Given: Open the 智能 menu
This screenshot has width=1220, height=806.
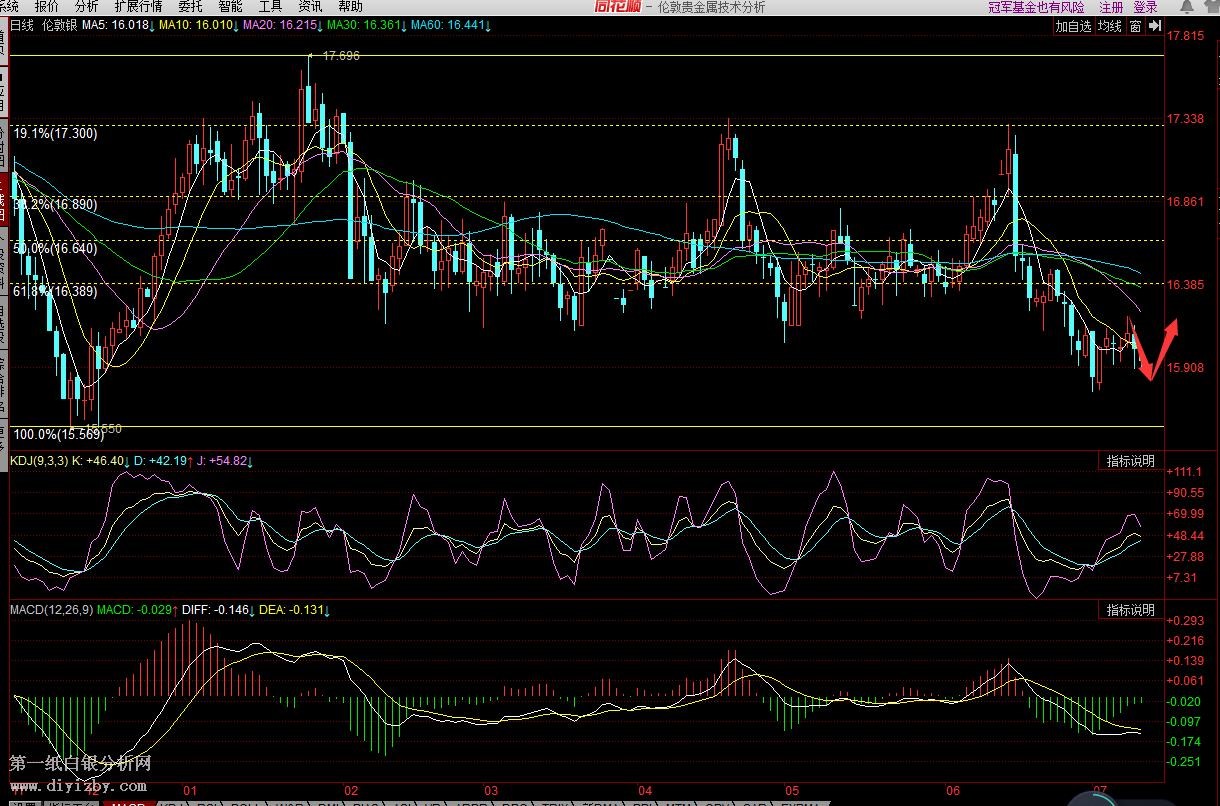Looking at the screenshot, I should point(230,6).
